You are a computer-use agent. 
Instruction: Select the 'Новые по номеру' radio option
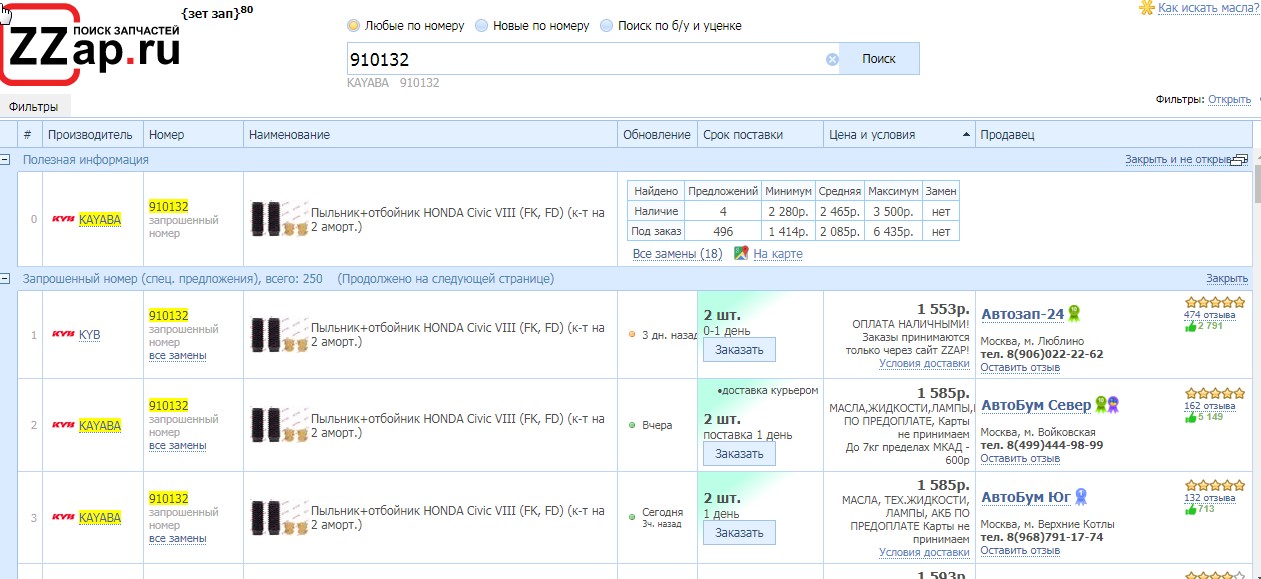(x=482, y=26)
